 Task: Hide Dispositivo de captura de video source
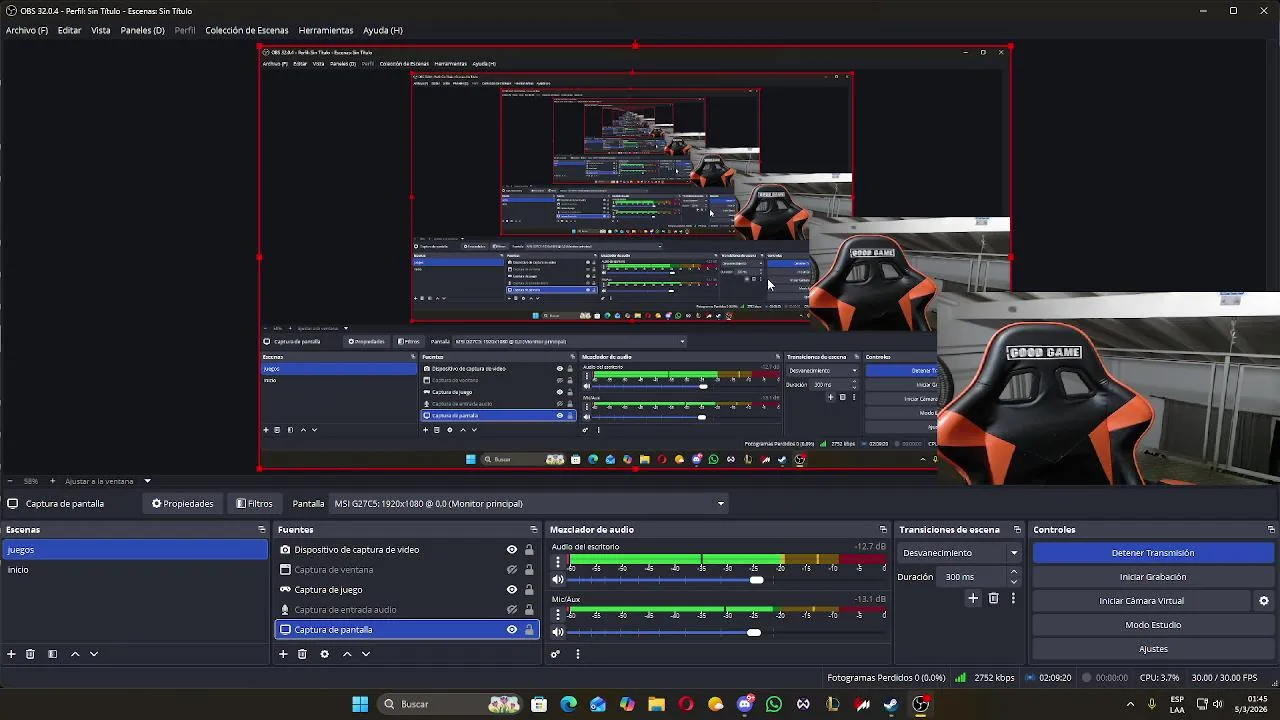click(x=512, y=550)
